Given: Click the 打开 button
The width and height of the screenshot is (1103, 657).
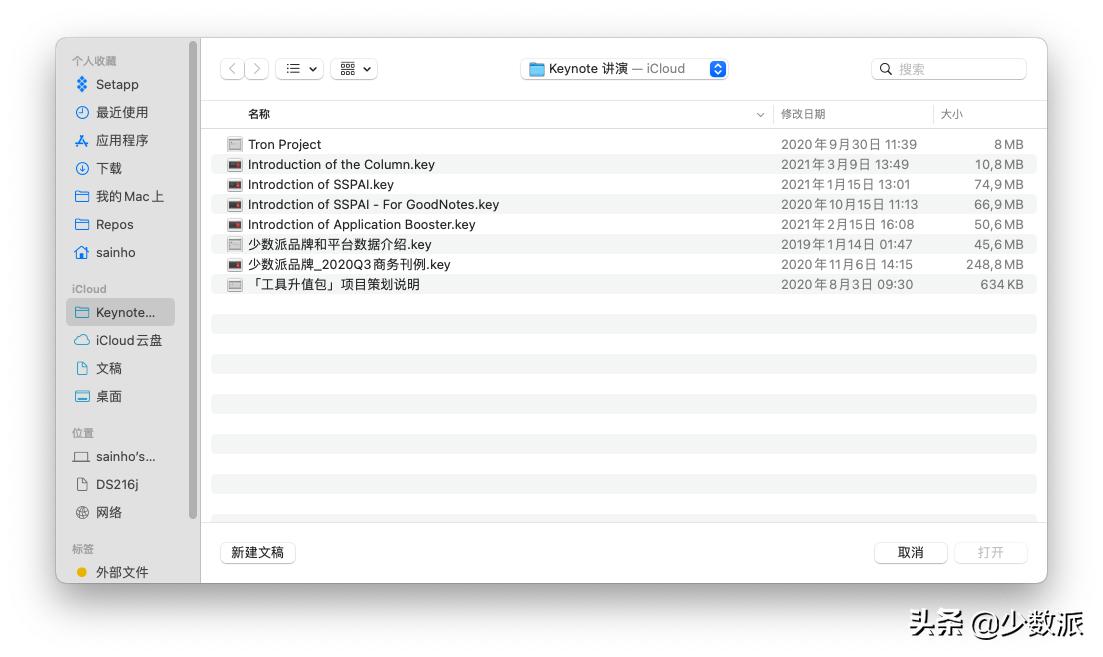Looking at the screenshot, I should click(990, 553).
